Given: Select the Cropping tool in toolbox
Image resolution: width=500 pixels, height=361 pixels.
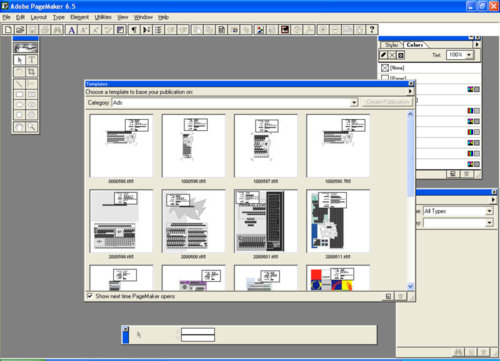Looking at the screenshot, I should pyautogui.click(x=31, y=71).
